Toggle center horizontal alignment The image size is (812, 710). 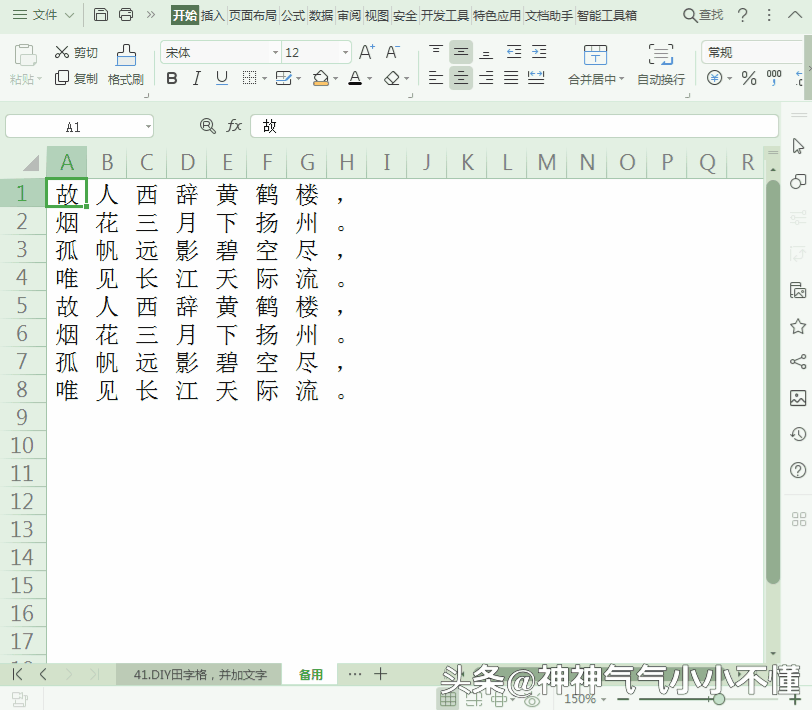click(461, 78)
